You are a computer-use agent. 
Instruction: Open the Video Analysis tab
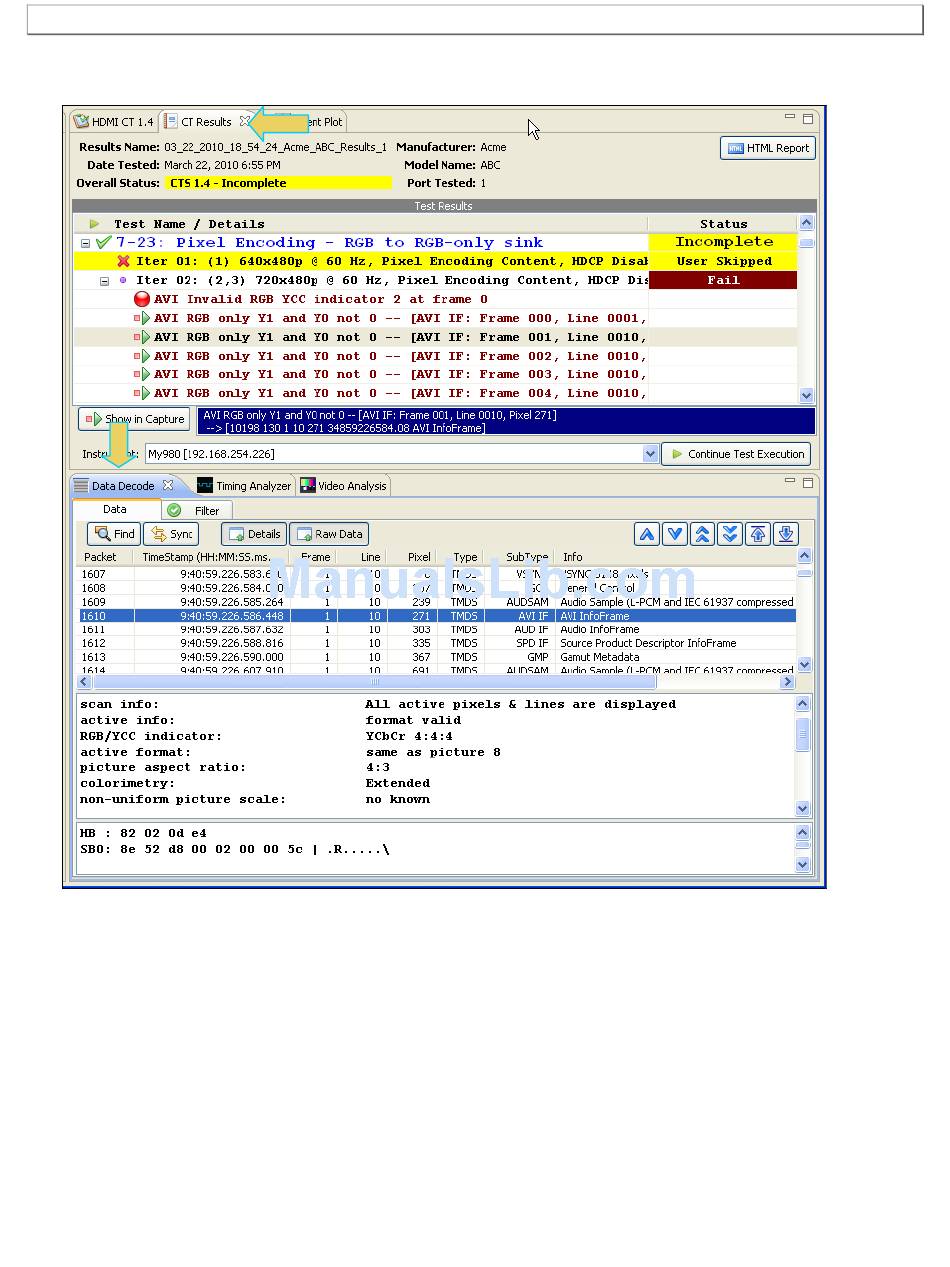343,486
